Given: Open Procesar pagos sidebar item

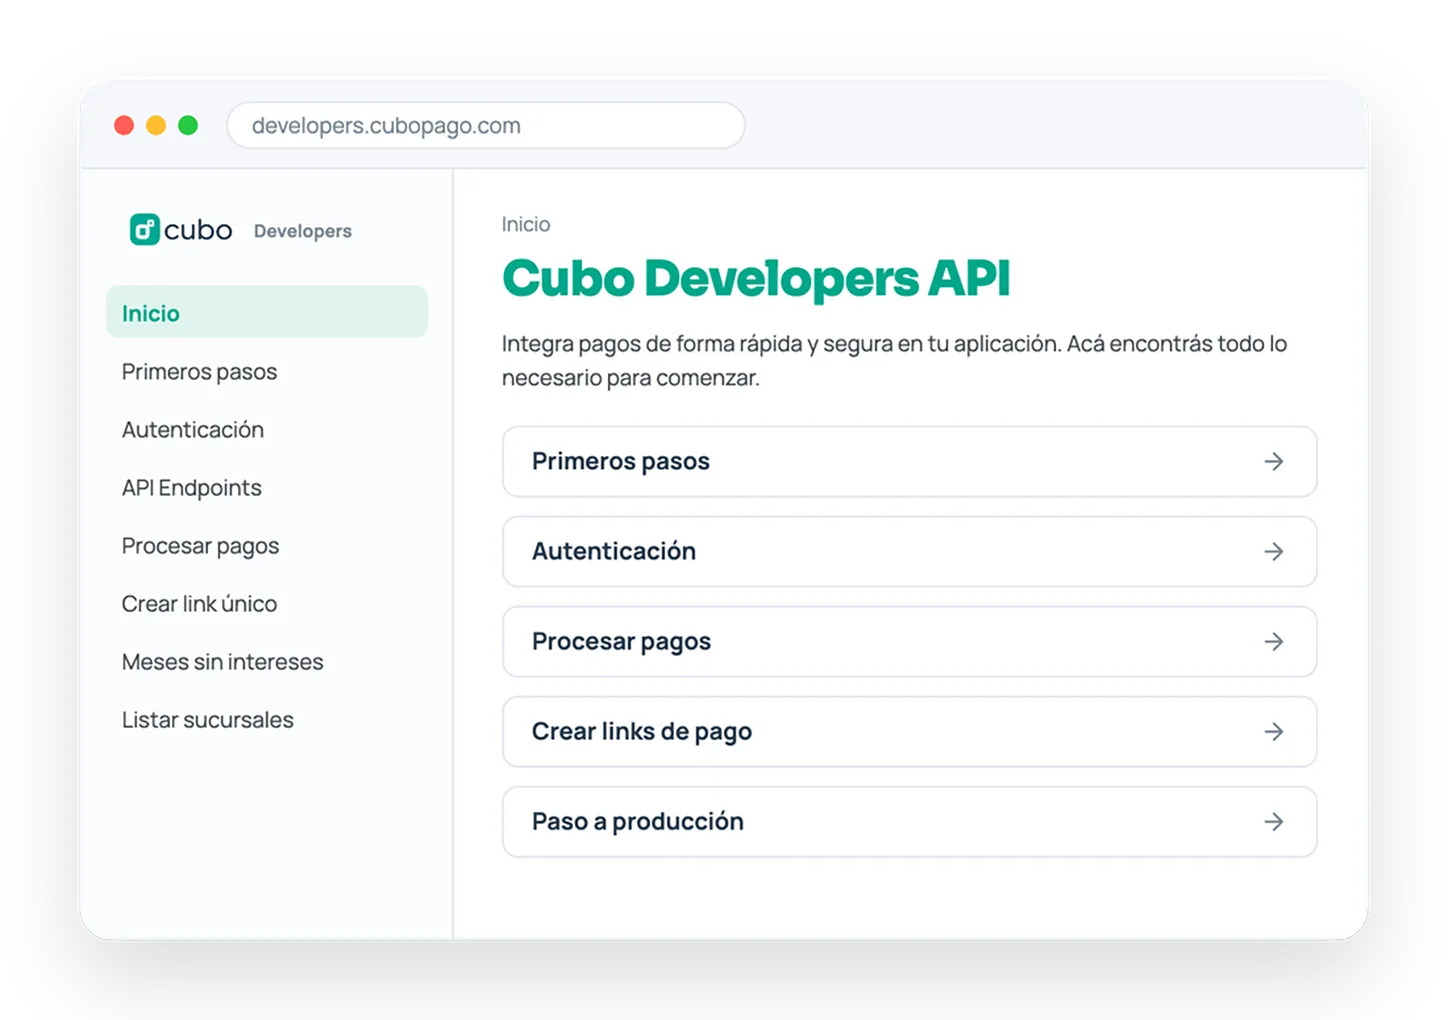Looking at the screenshot, I should 200,546.
